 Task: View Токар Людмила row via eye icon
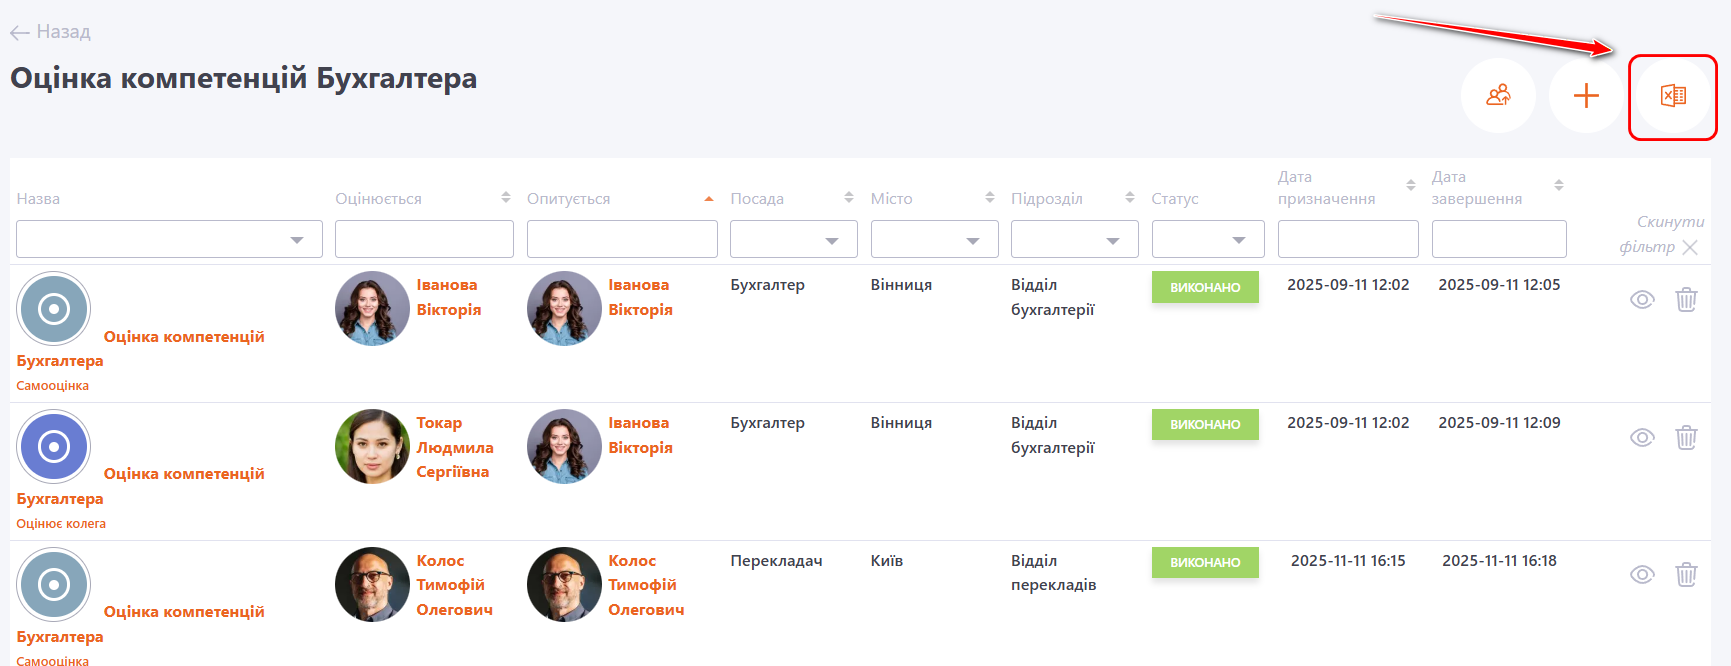(x=1642, y=438)
